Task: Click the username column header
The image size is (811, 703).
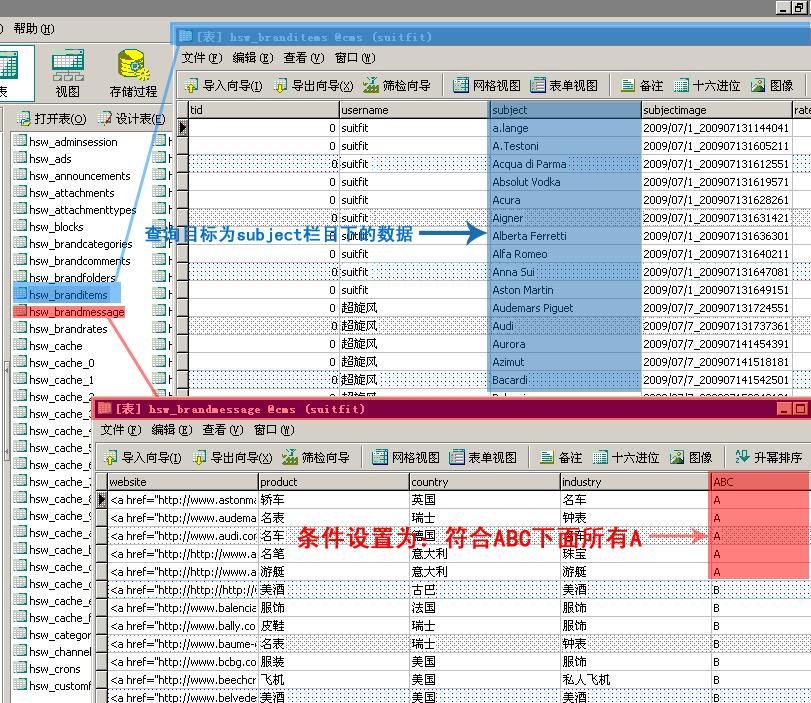Action: coord(414,110)
